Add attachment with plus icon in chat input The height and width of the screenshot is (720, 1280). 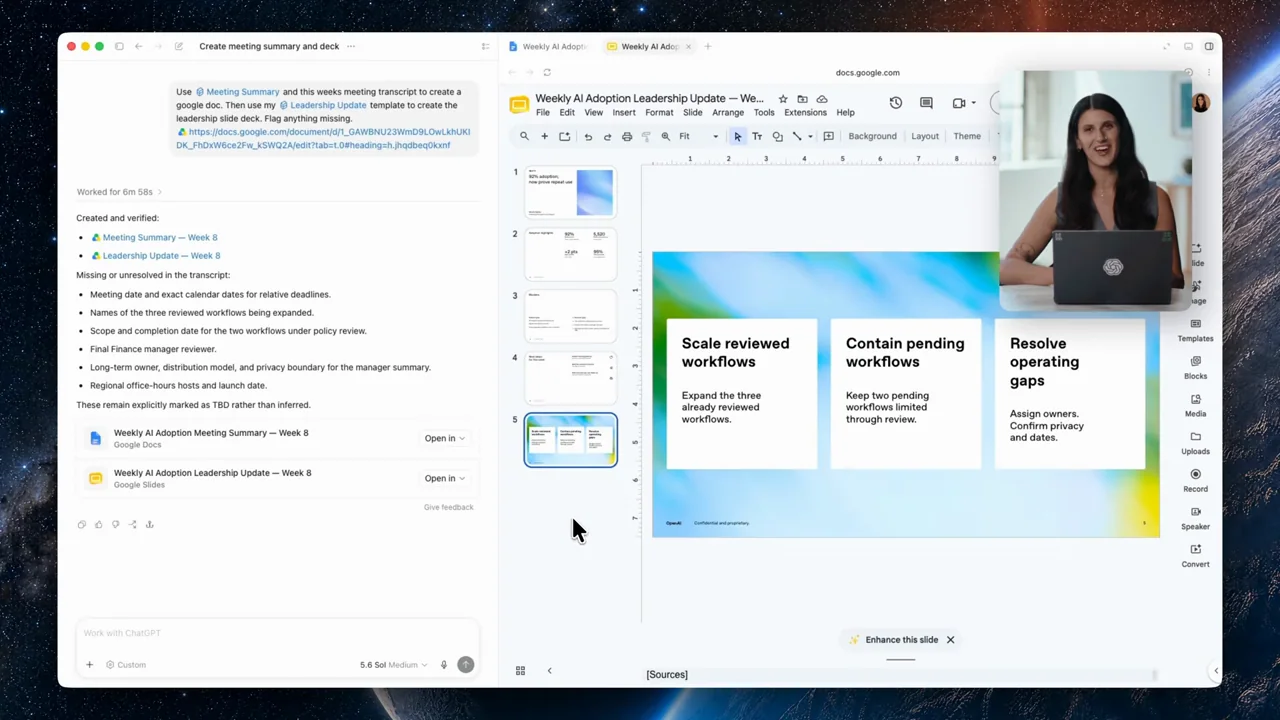pos(89,664)
